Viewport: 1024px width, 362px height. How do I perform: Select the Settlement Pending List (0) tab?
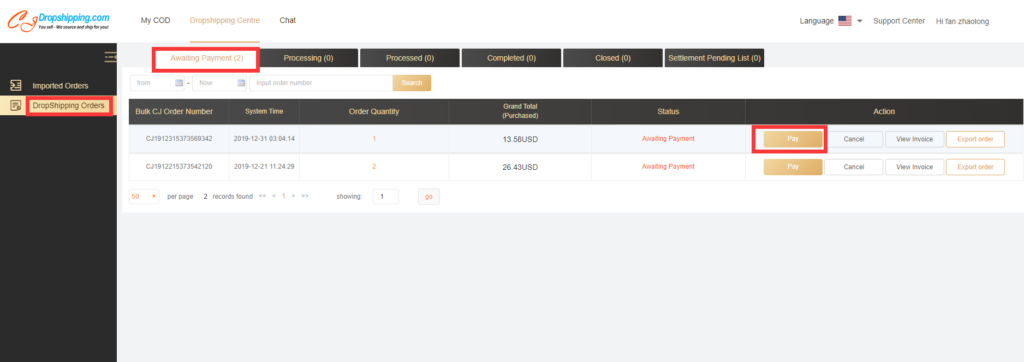[x=714, y=58]
